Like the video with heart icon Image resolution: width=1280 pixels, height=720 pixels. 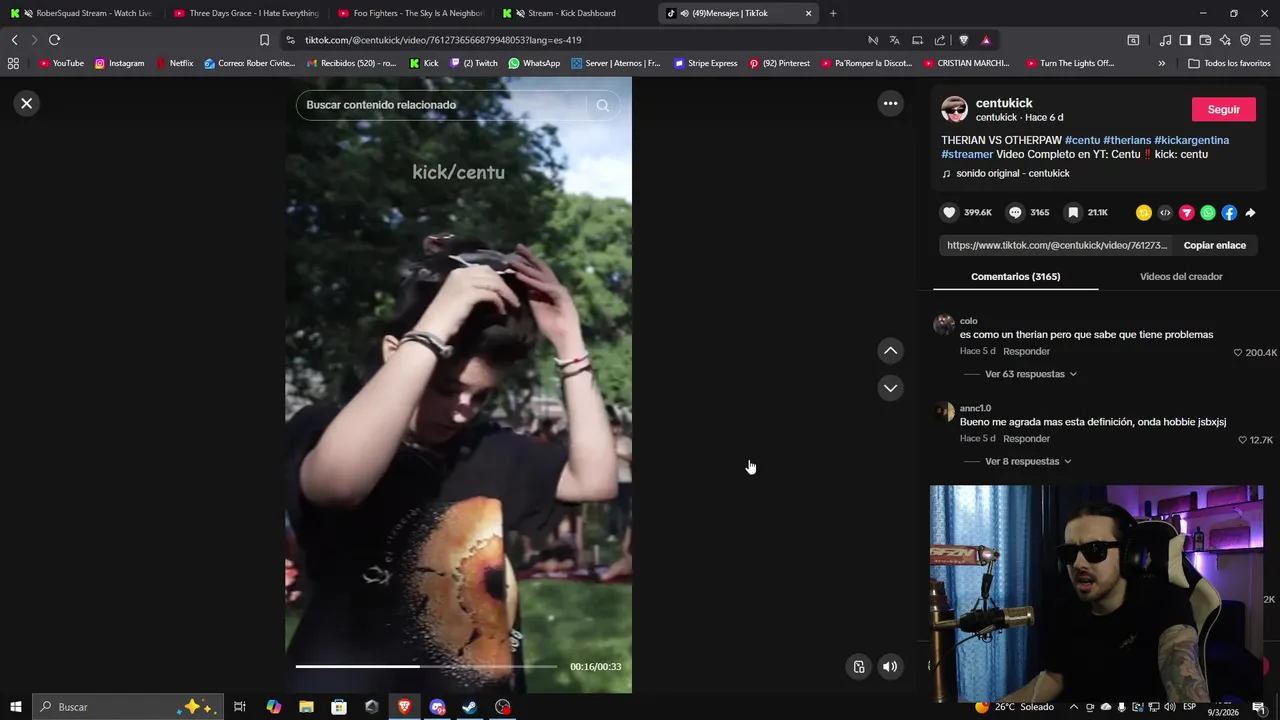(950, 212)
